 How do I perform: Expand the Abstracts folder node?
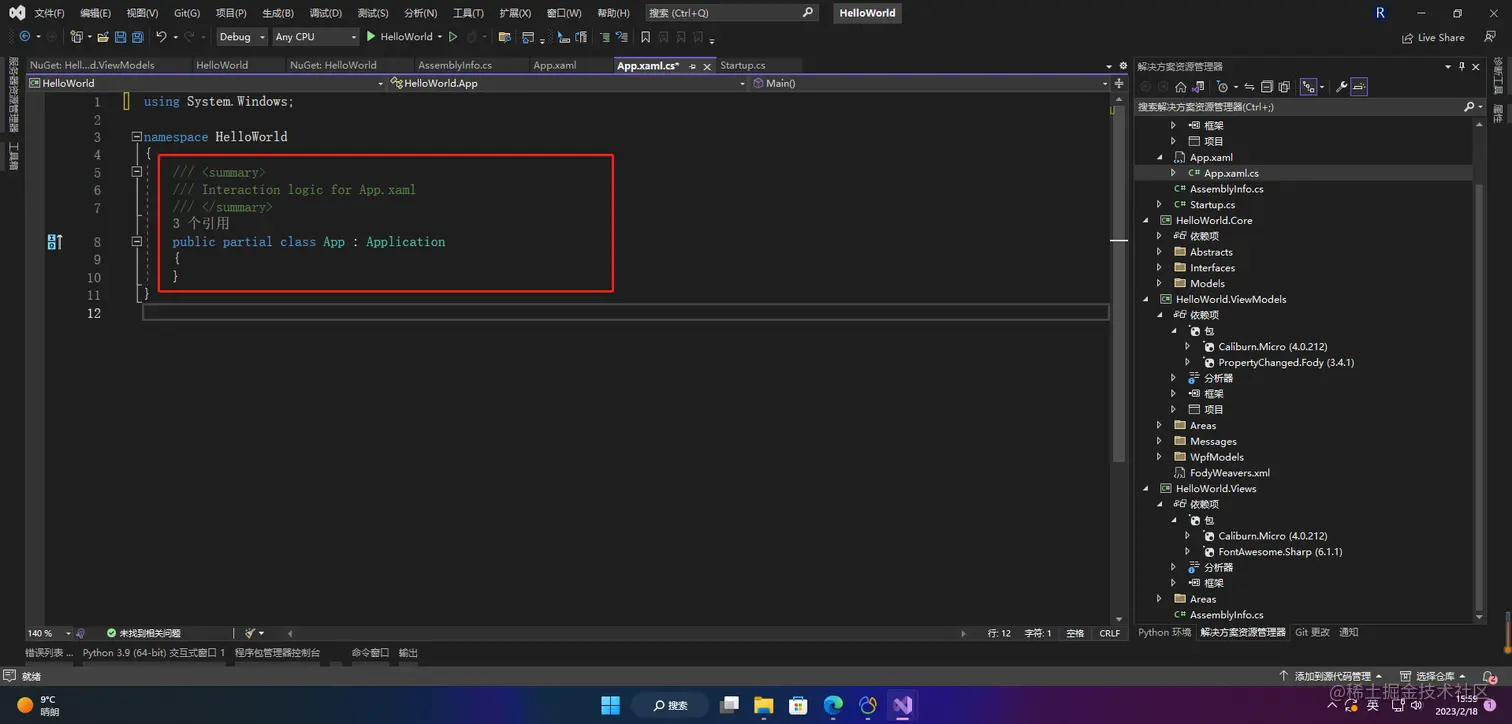click(x=1159, y=252)
